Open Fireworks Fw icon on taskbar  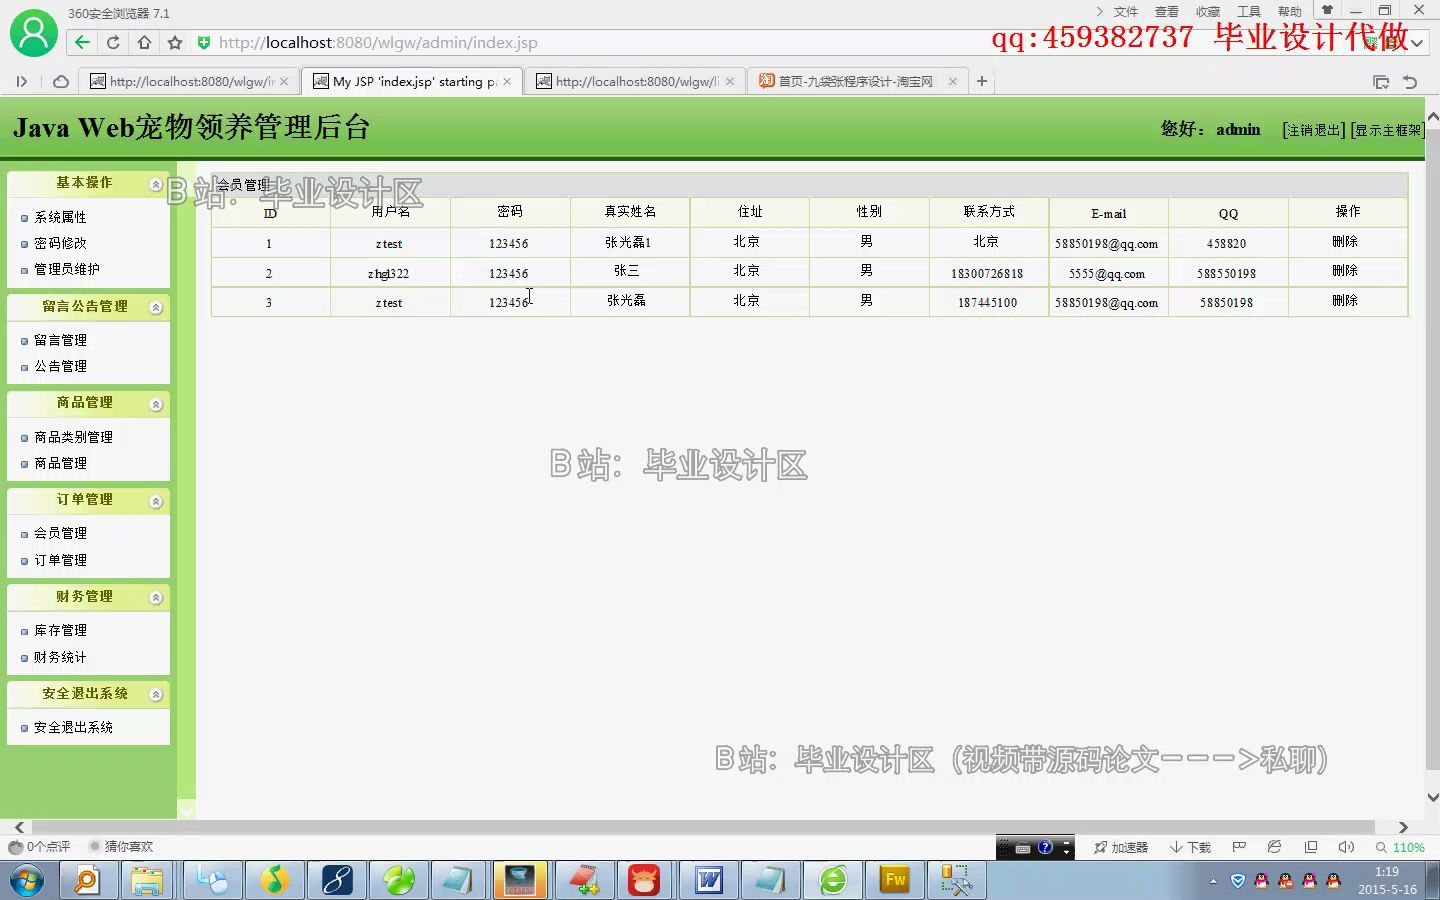pyautogui.click(x=895, y=880)
